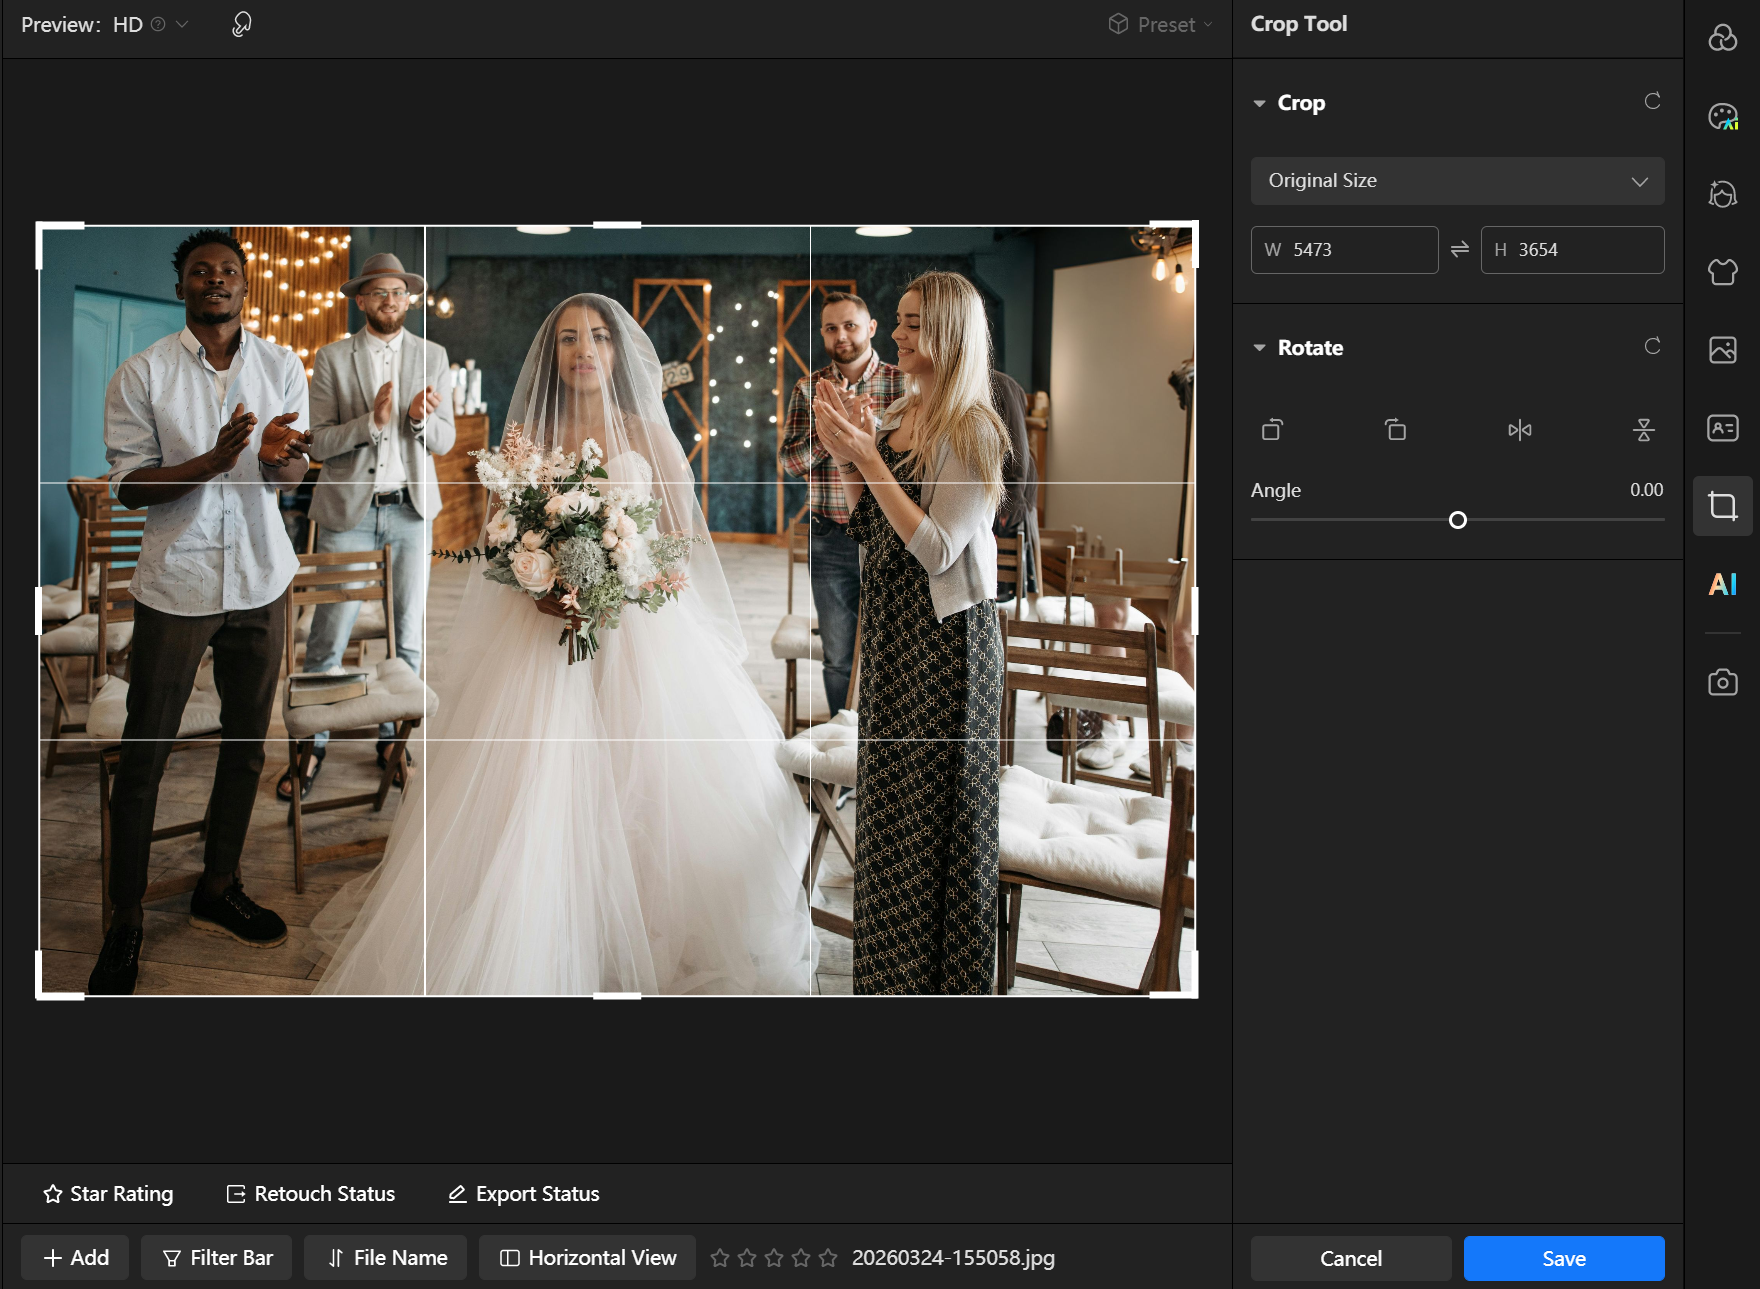Open the Star Rating filter
The image size is (1760, 1289).
pos(108,1194)
